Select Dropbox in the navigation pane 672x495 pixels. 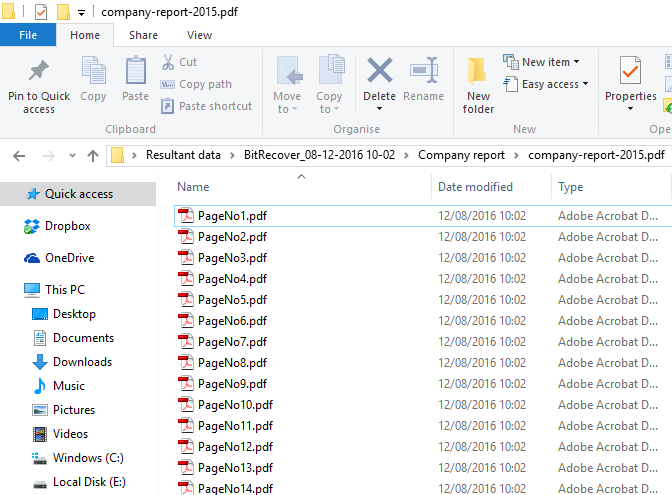pos(67,226)
